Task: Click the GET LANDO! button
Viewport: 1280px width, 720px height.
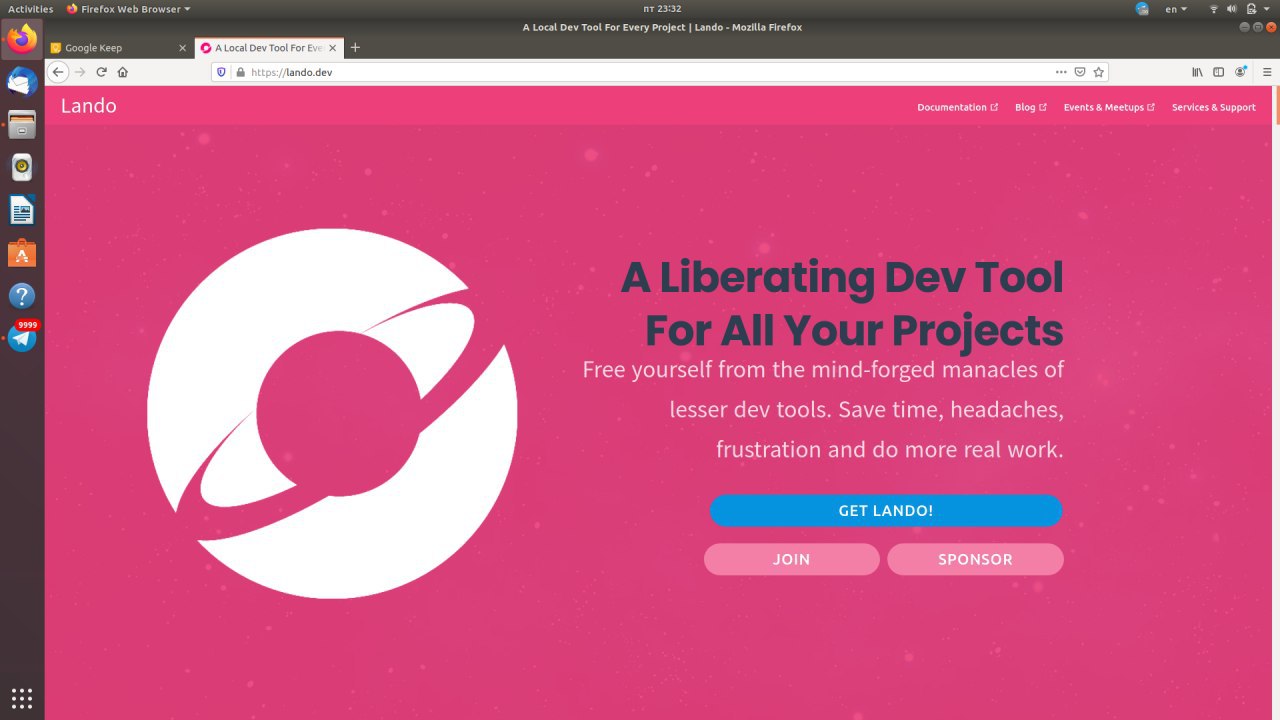Action: point(886,510)
